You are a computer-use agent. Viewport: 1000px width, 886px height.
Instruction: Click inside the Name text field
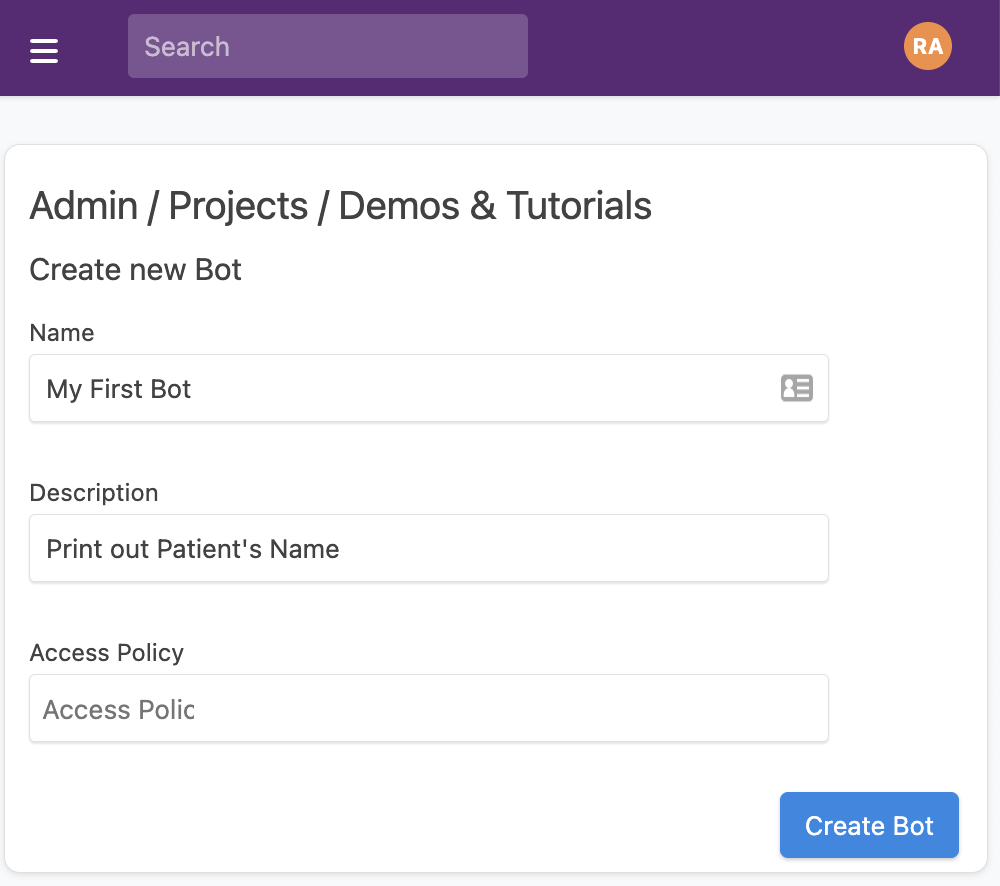pos(400,388)
